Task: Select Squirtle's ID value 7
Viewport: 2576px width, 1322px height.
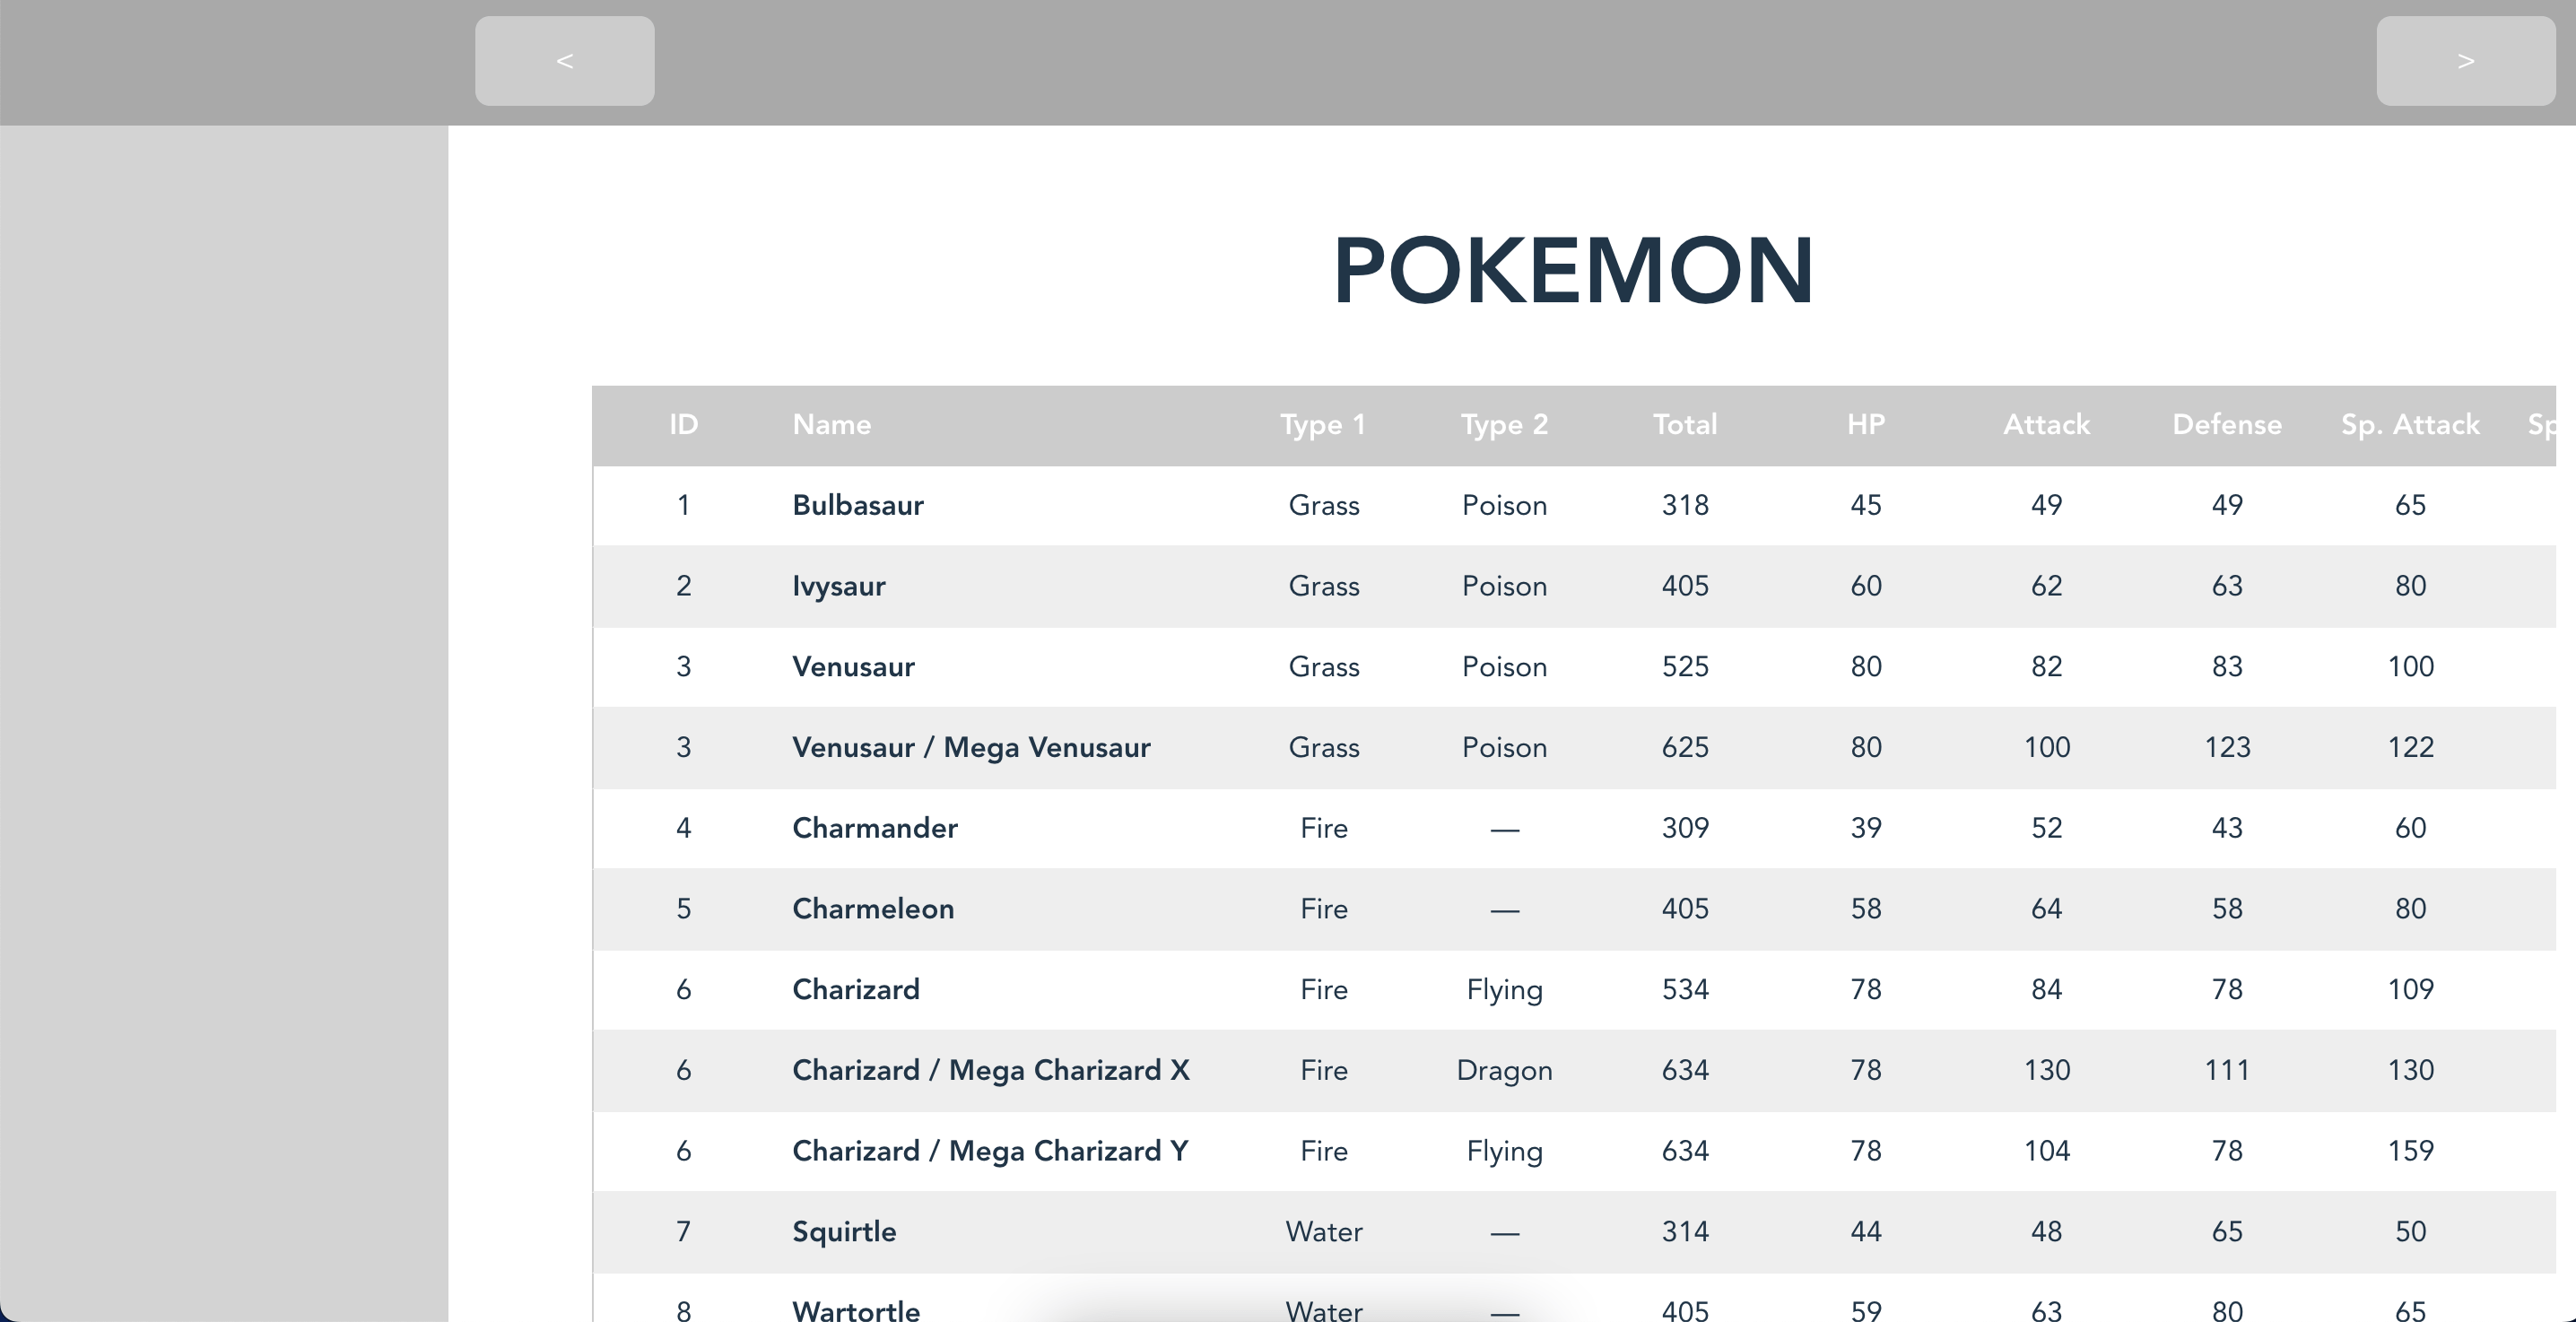Action: (x=684, y=1232)
